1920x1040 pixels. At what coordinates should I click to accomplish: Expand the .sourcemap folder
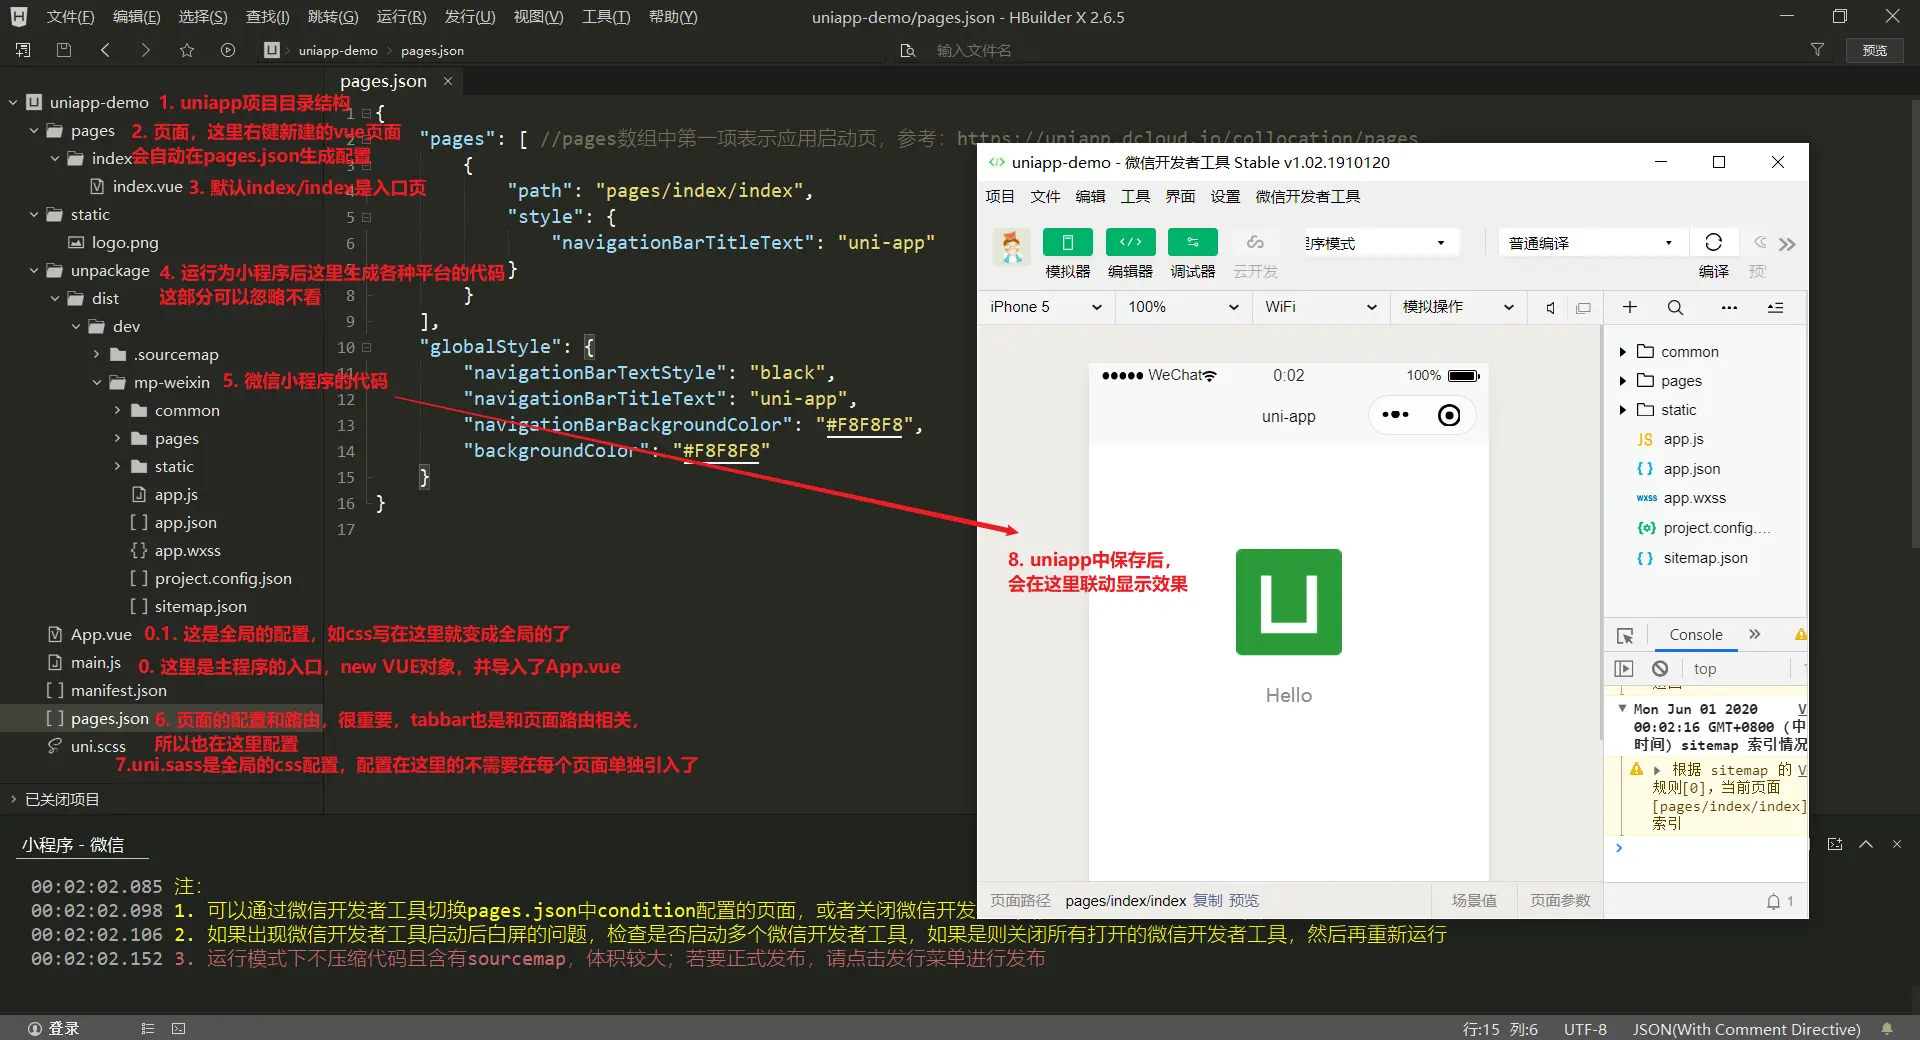(97, 355)
